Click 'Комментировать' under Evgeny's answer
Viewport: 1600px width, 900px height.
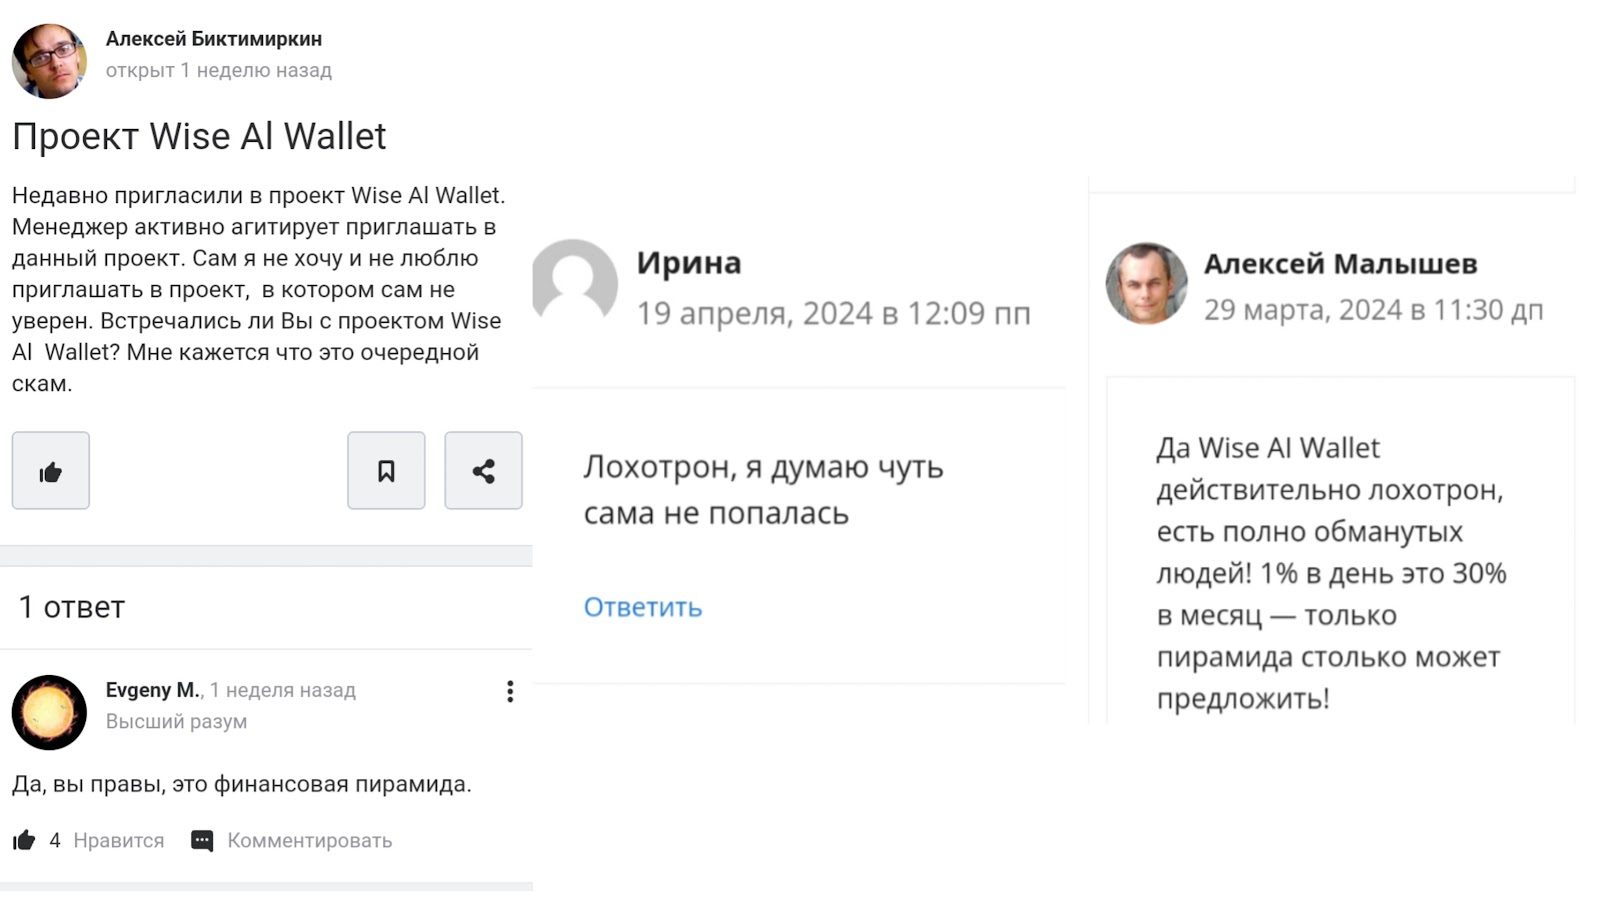(310, 840)
